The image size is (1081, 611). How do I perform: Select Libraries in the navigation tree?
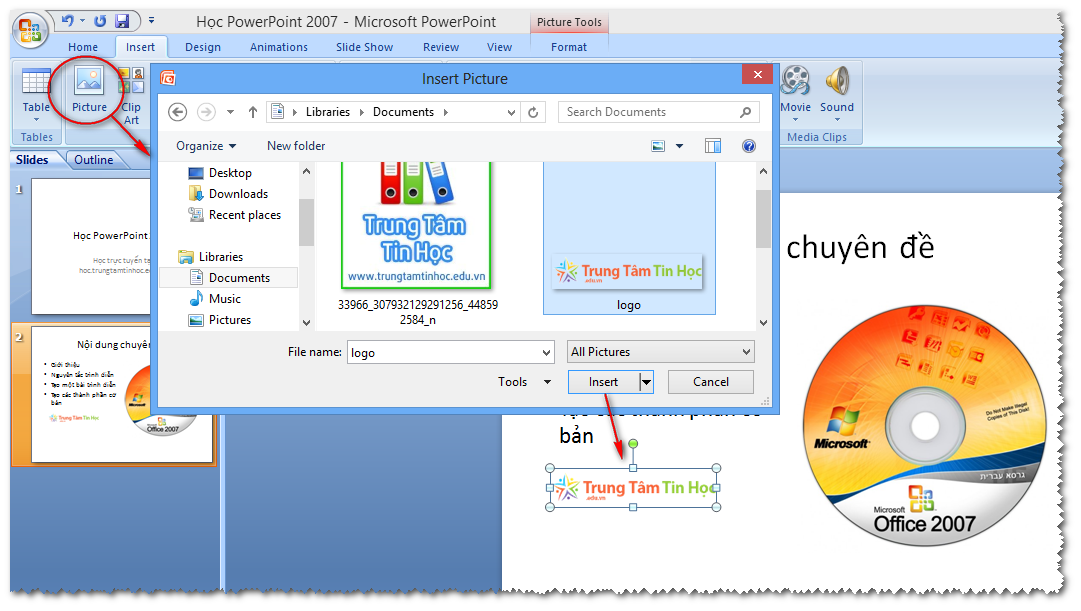[221, 257]
